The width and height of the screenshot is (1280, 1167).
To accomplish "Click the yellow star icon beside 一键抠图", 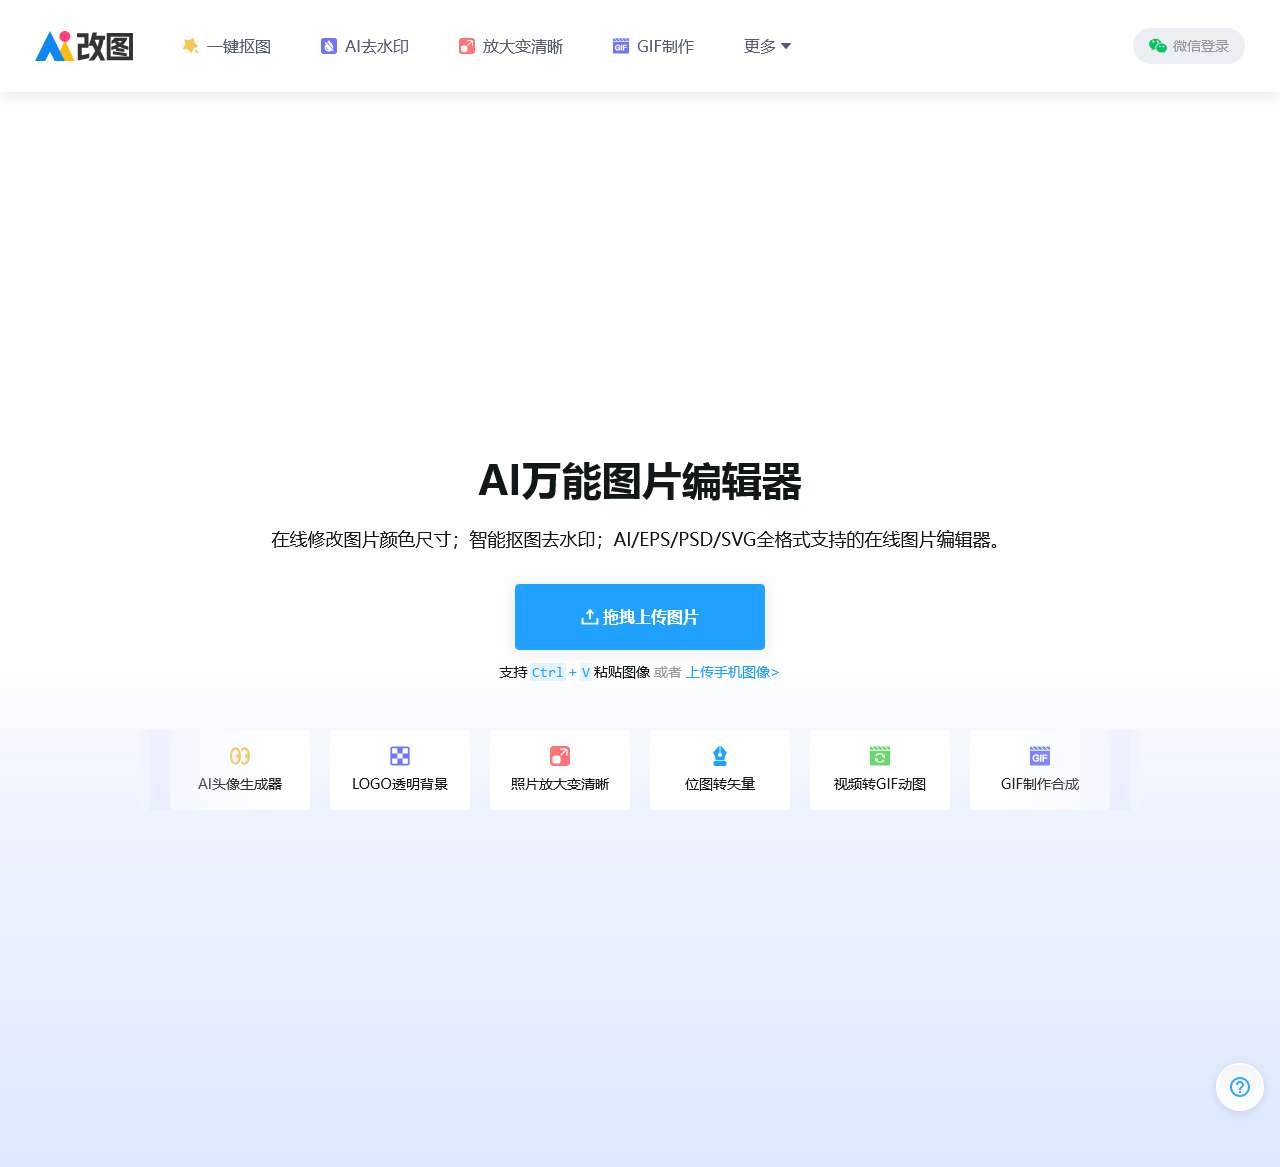I will [189, 45].
